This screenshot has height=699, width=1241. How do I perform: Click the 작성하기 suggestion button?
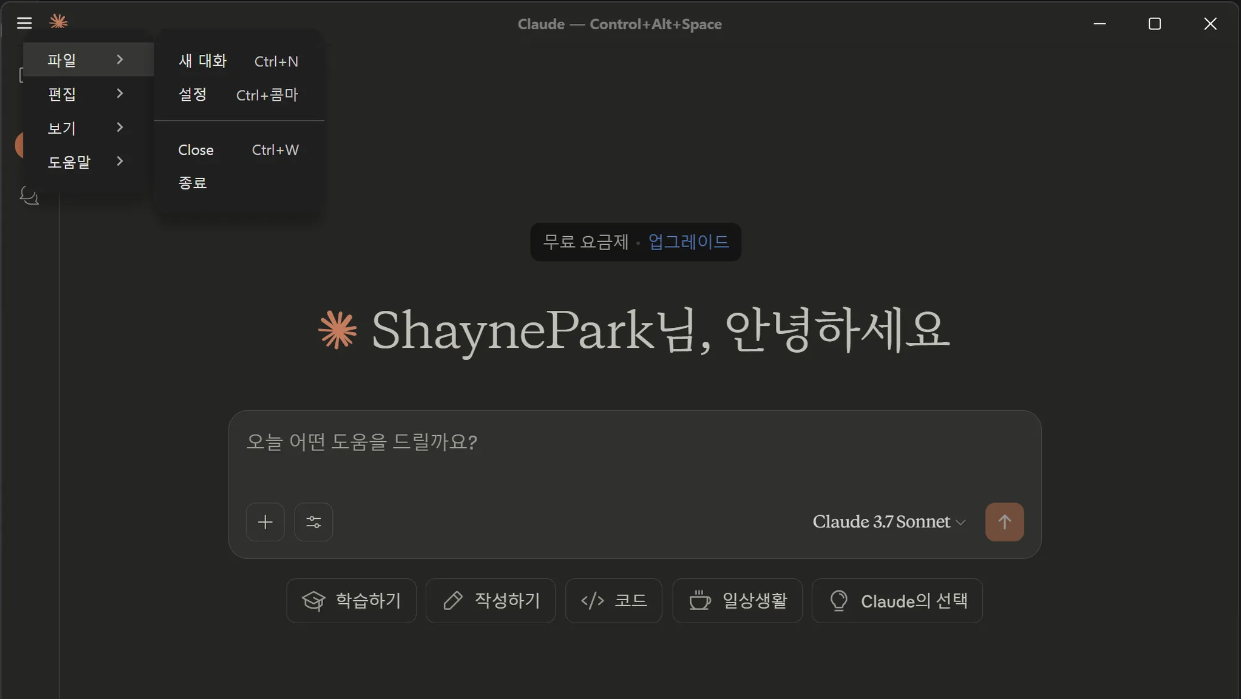click(x=490, y=601)
